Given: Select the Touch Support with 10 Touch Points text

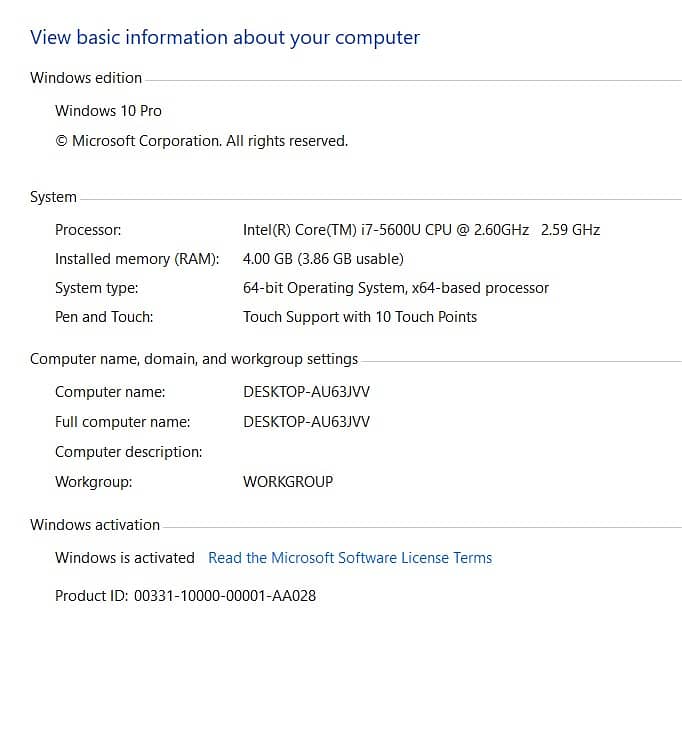Looking at the screenshot, I should tap(360, 317).
